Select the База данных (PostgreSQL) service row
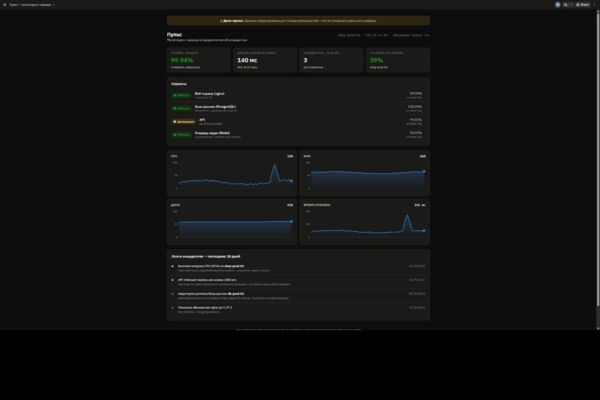600x400 pixels. coord(298,108)
